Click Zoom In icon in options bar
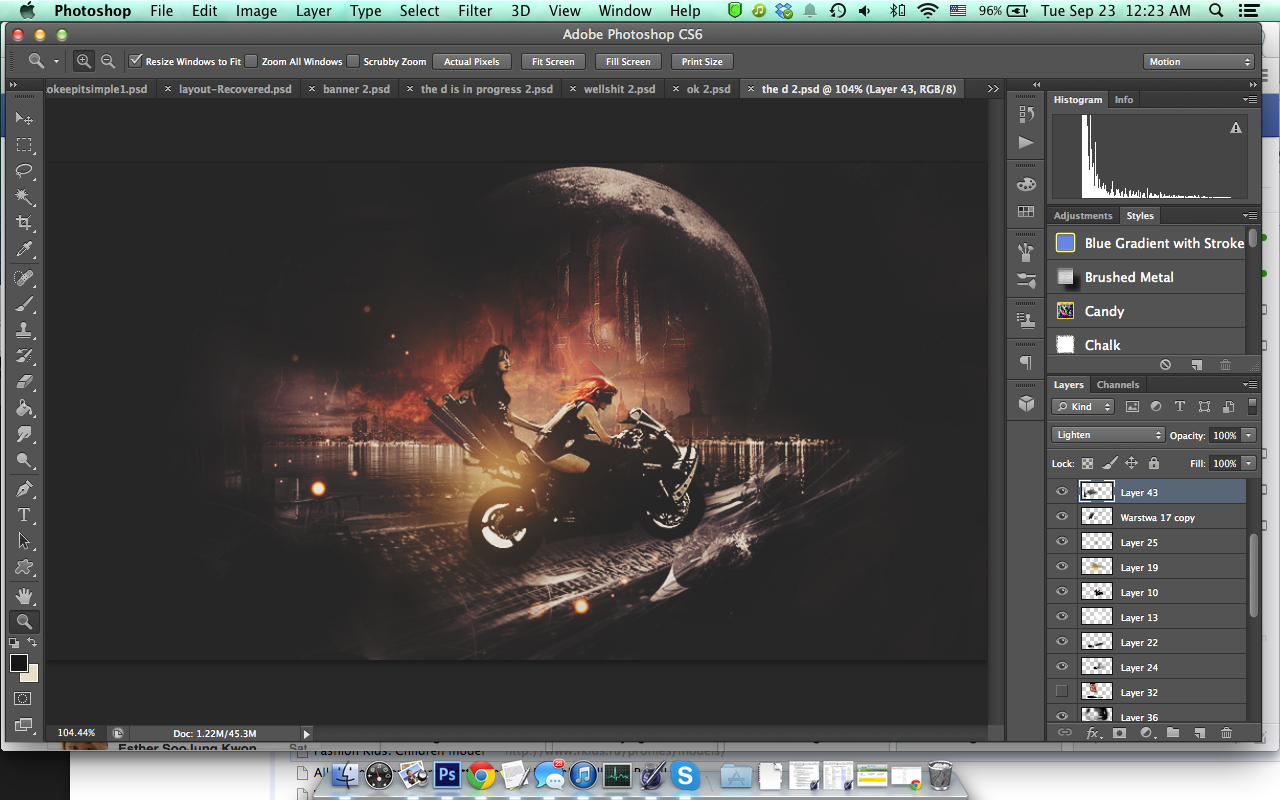The width and height of the screenshot is (1280, 800). (x=84, y=61)
